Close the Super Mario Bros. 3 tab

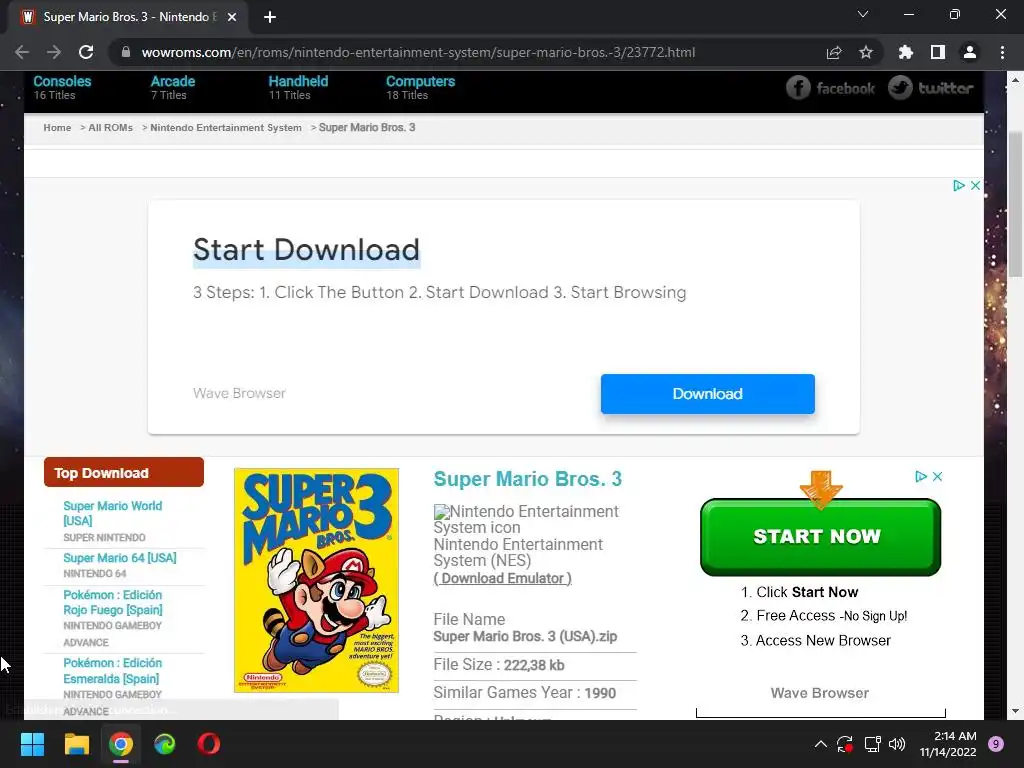point(232,17)
